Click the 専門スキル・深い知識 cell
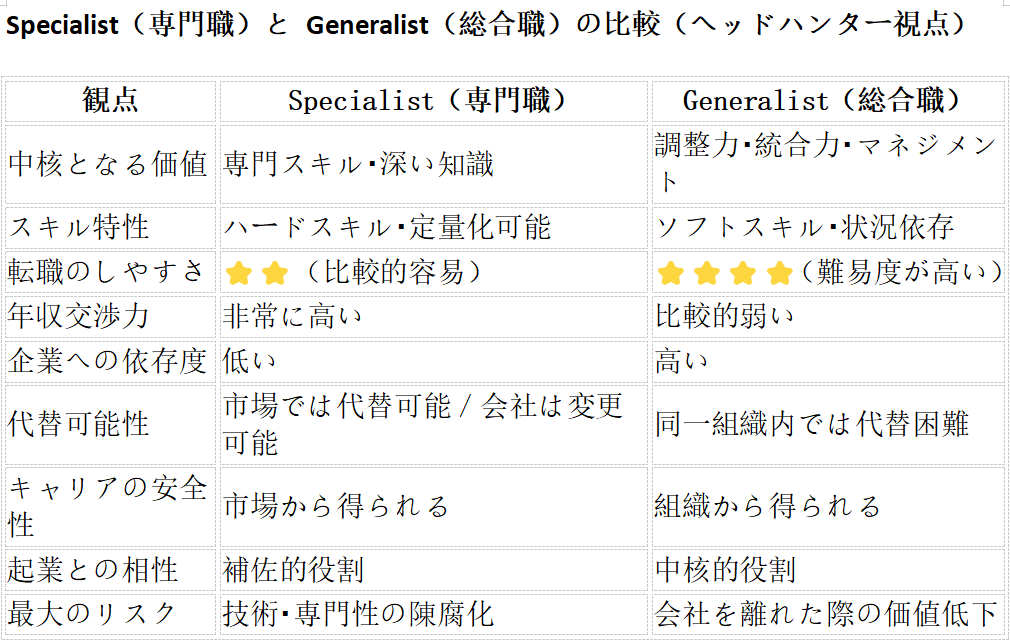The height and width of the screenshot is (644, 1010). coord(358,164)
